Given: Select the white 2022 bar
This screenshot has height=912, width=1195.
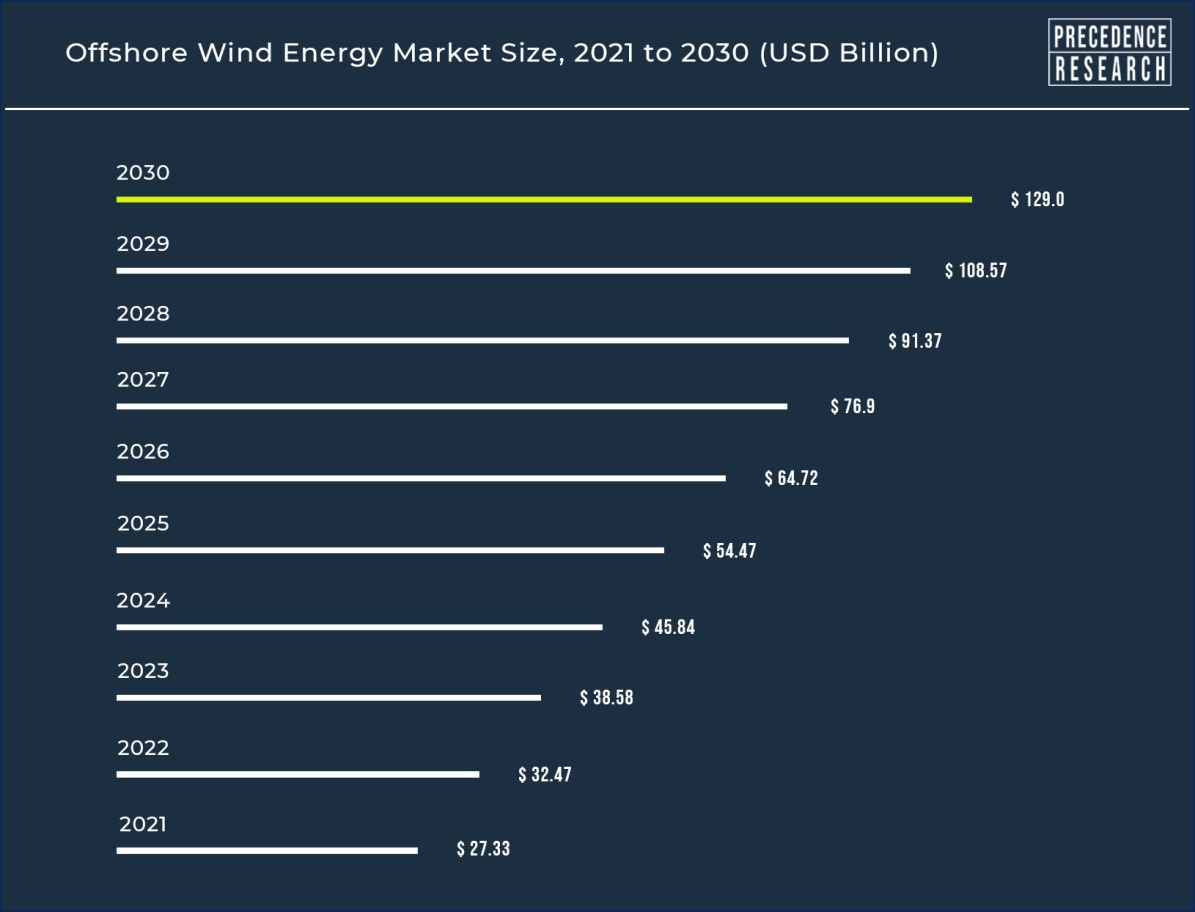Looking at the screenshot, I should tap(297, 774).
